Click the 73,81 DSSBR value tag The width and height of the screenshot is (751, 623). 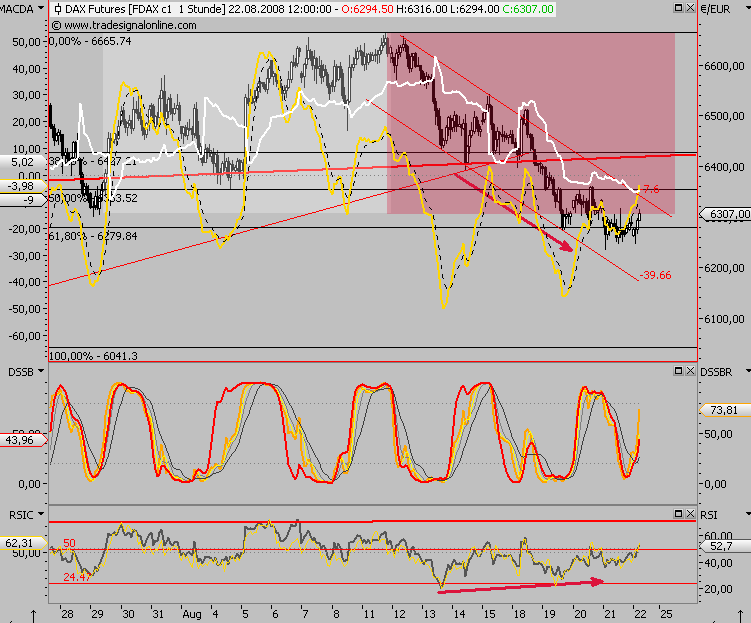tap(725, 410)
